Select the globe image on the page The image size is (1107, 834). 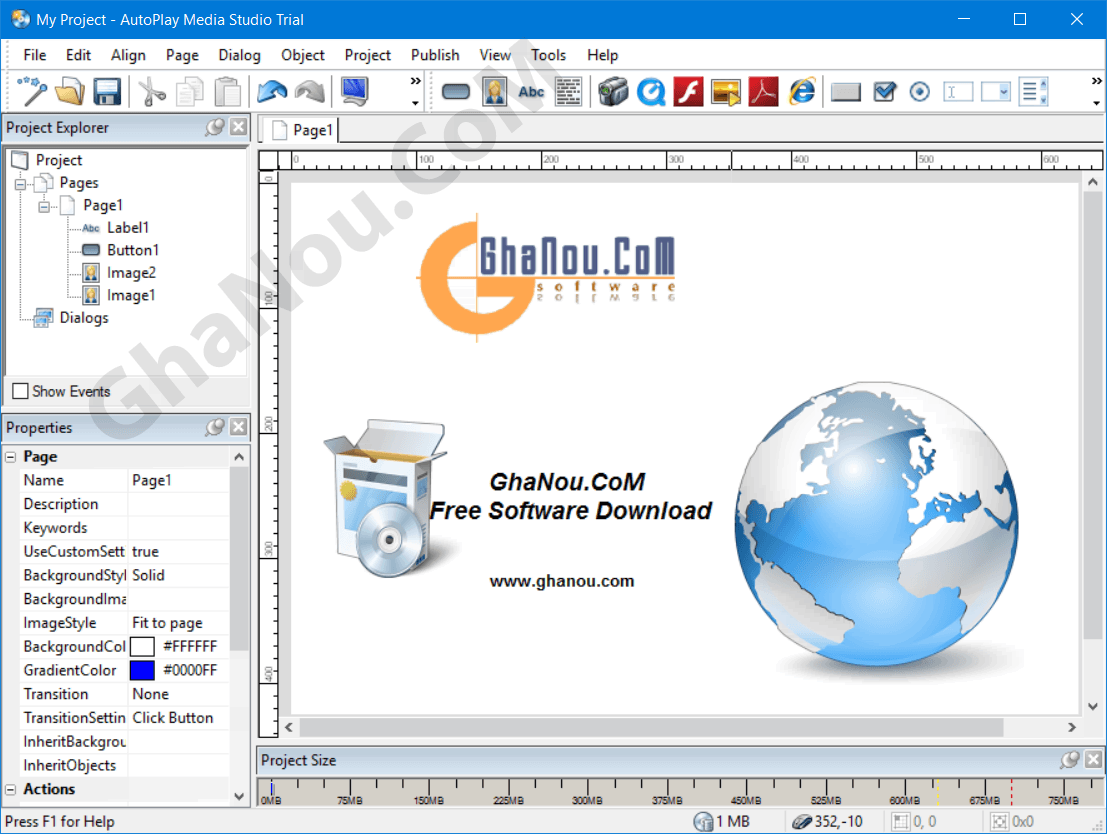[x=877, y=525]
